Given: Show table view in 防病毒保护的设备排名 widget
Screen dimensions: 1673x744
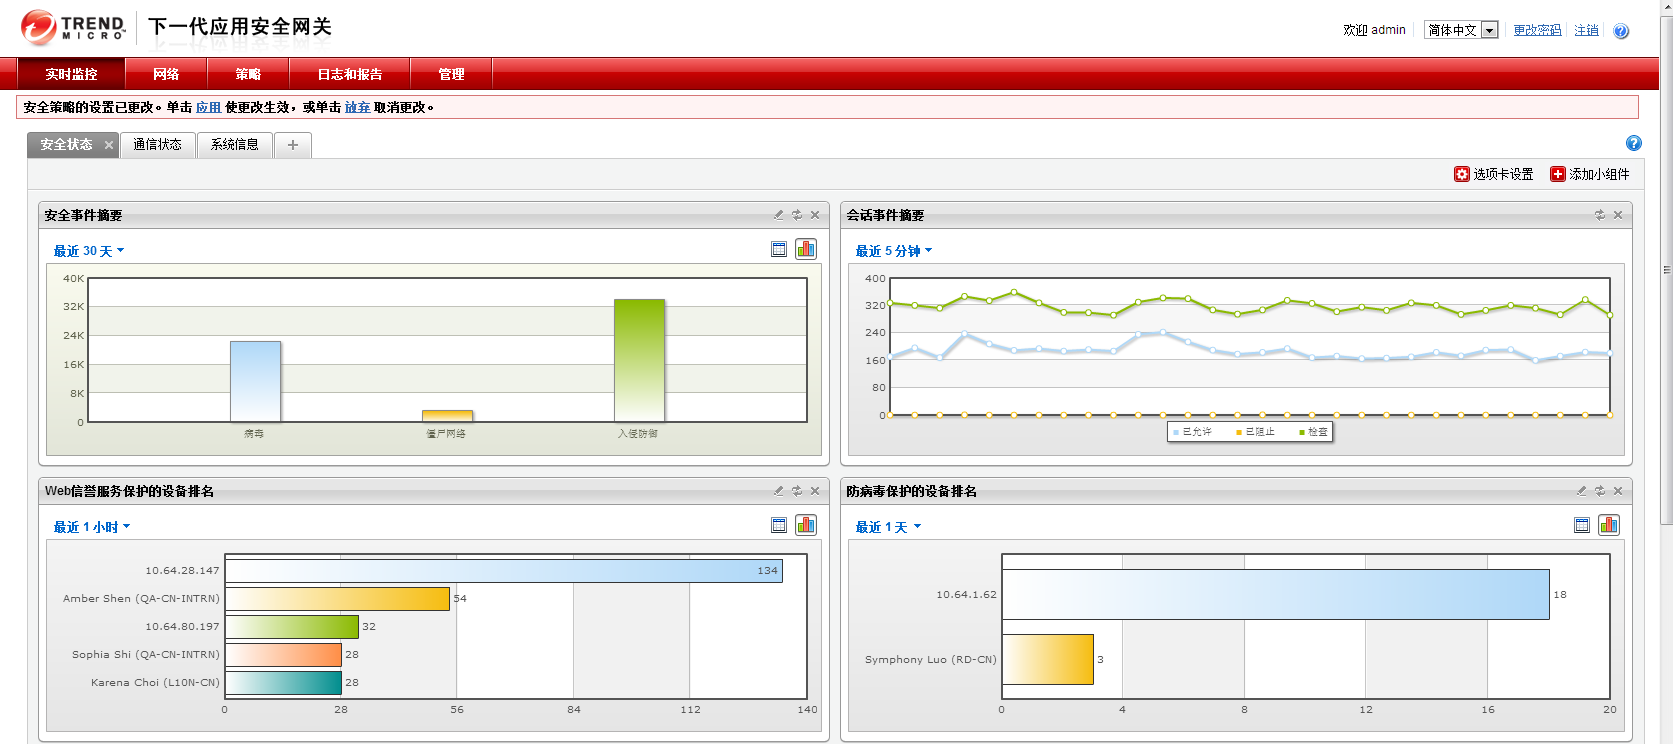Looking at the screenshot, I should pyautogui.click(x=1582, y=525).
